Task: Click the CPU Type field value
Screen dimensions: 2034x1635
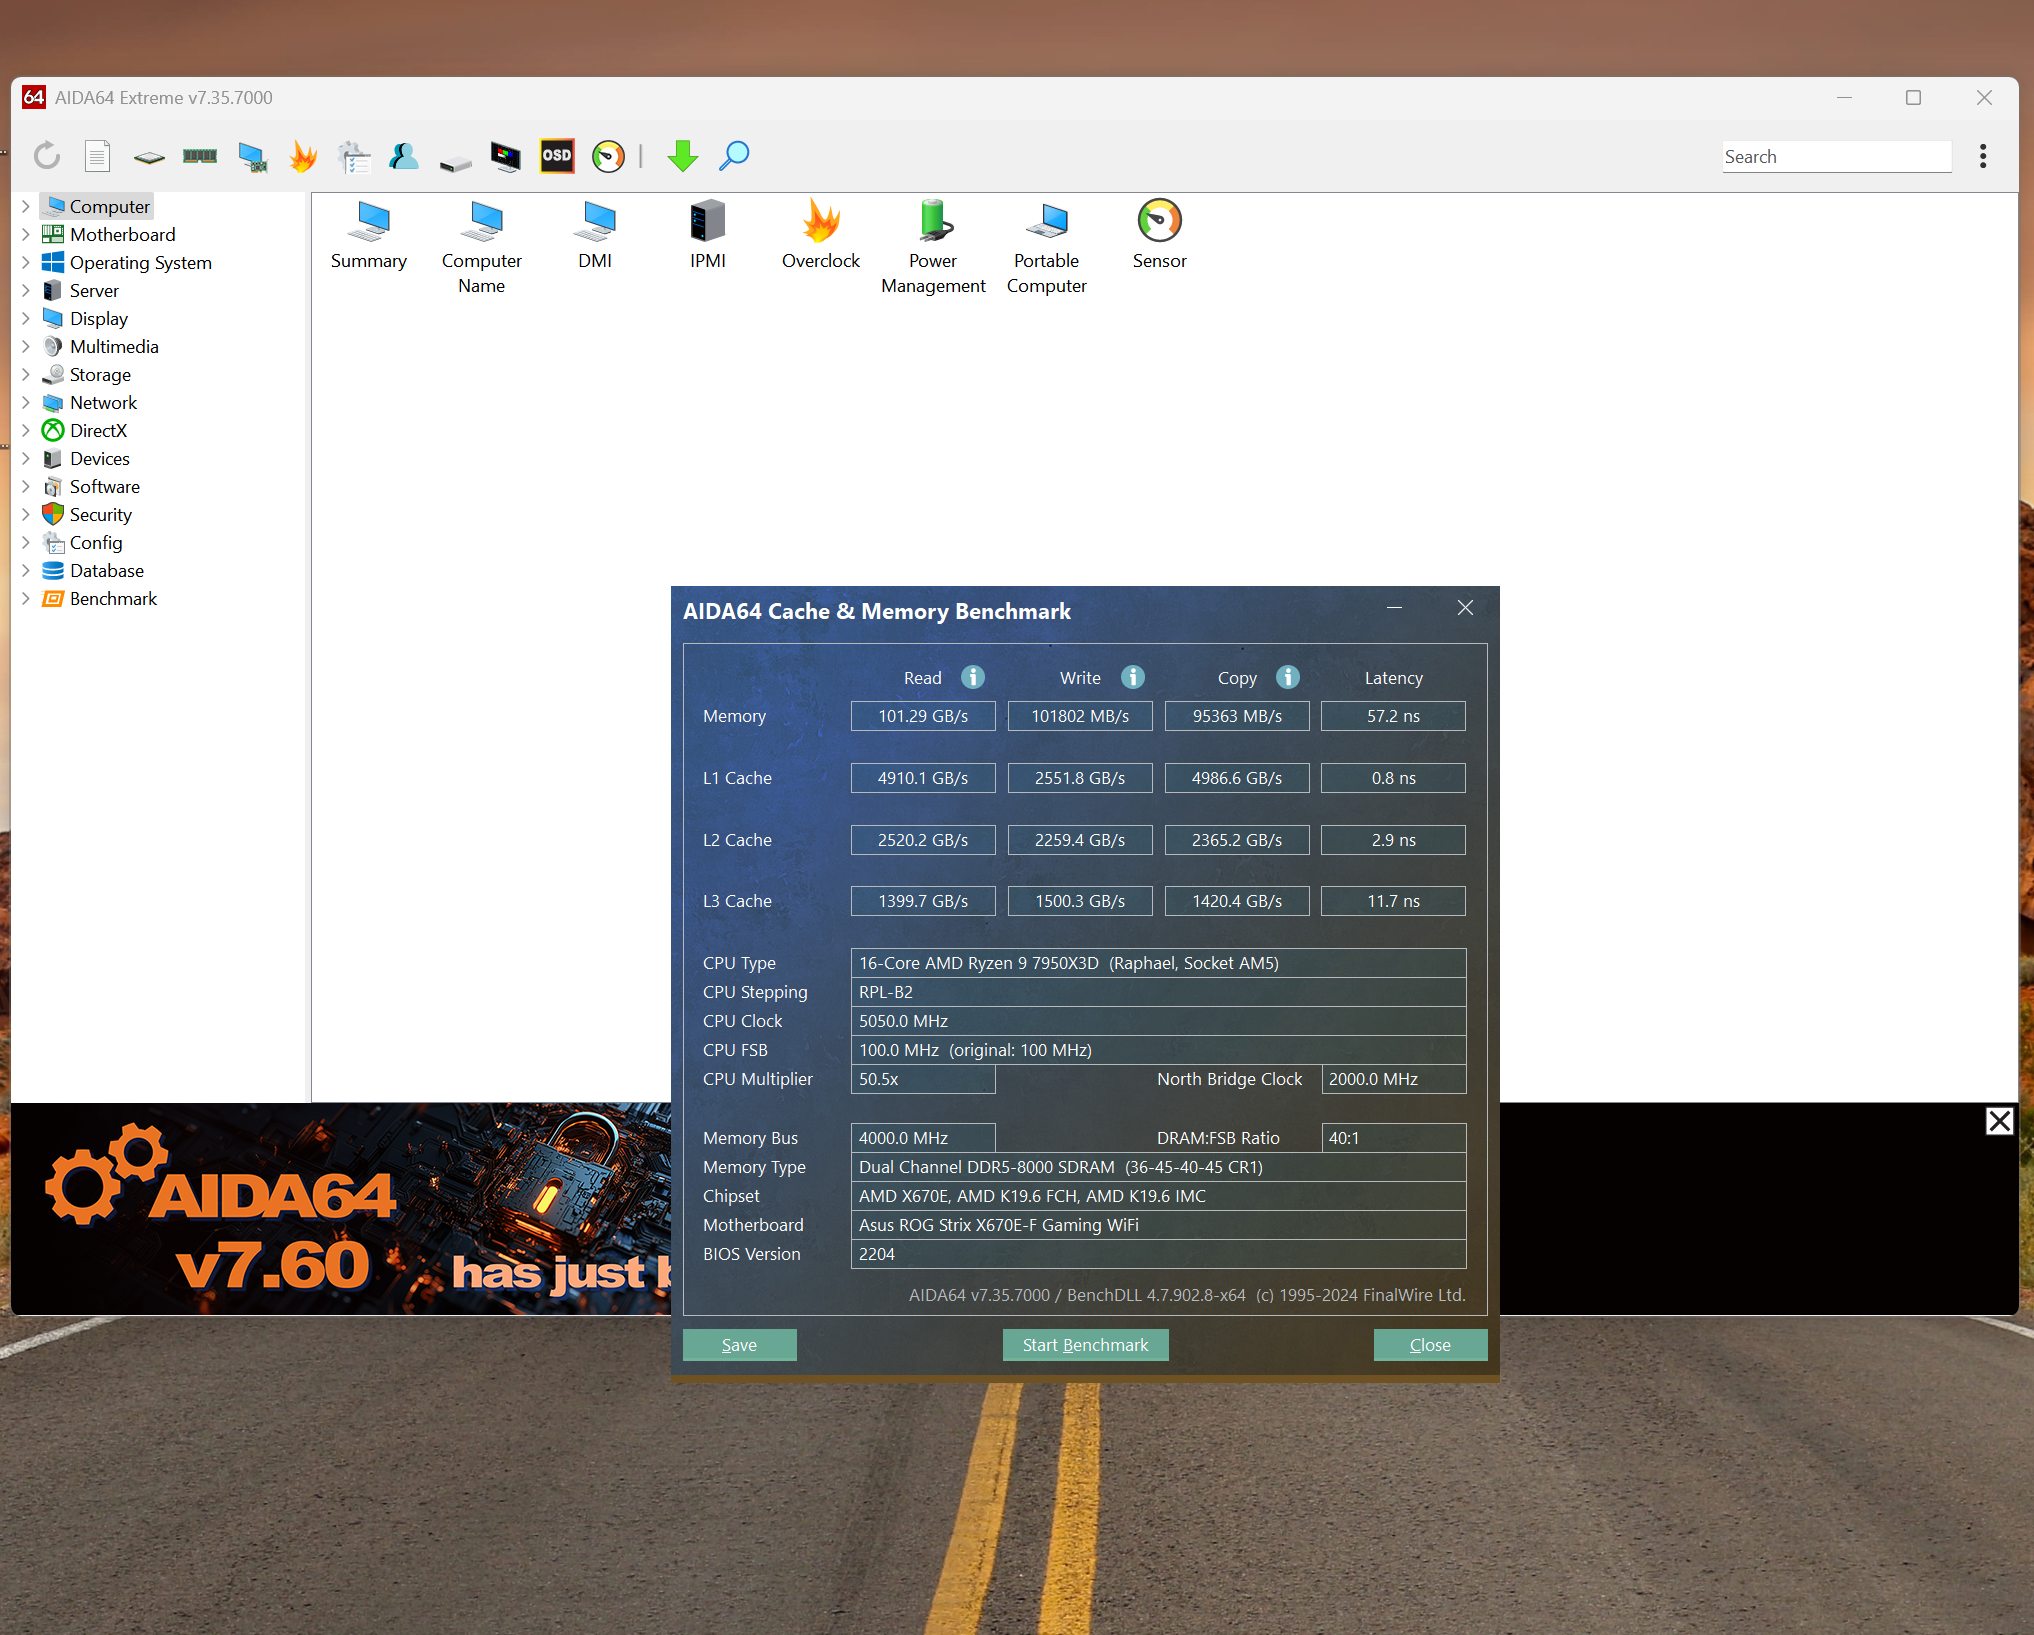Action: pos(1158,963)
